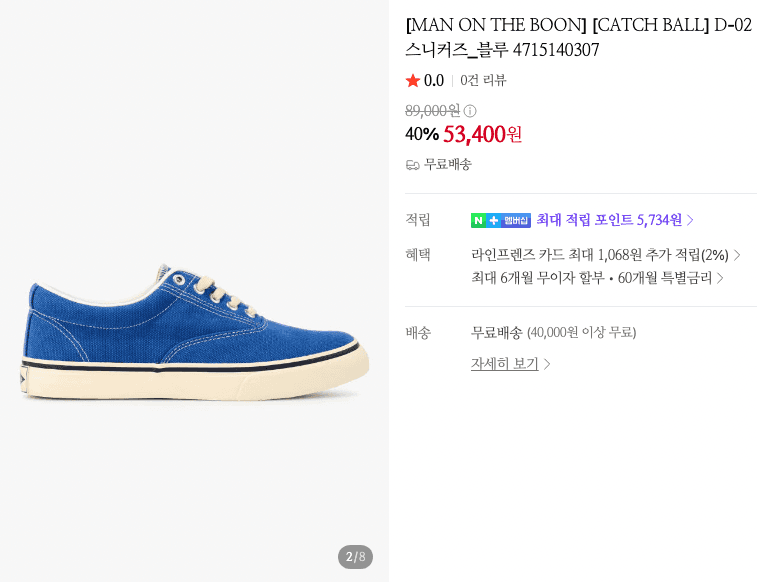Click the 2/8 image page indicator

[355, 557]
